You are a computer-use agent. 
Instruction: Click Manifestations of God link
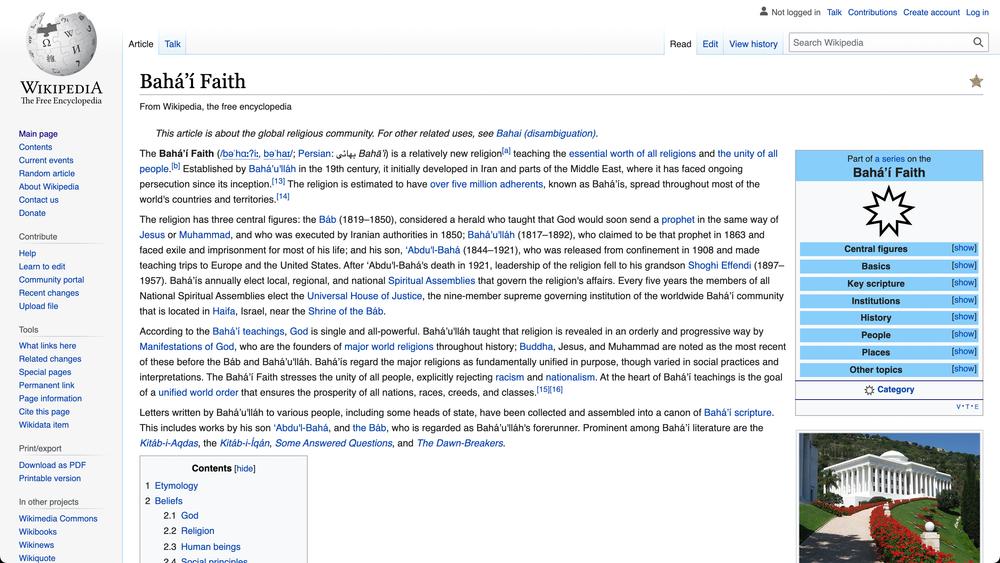tap(187, 347)
